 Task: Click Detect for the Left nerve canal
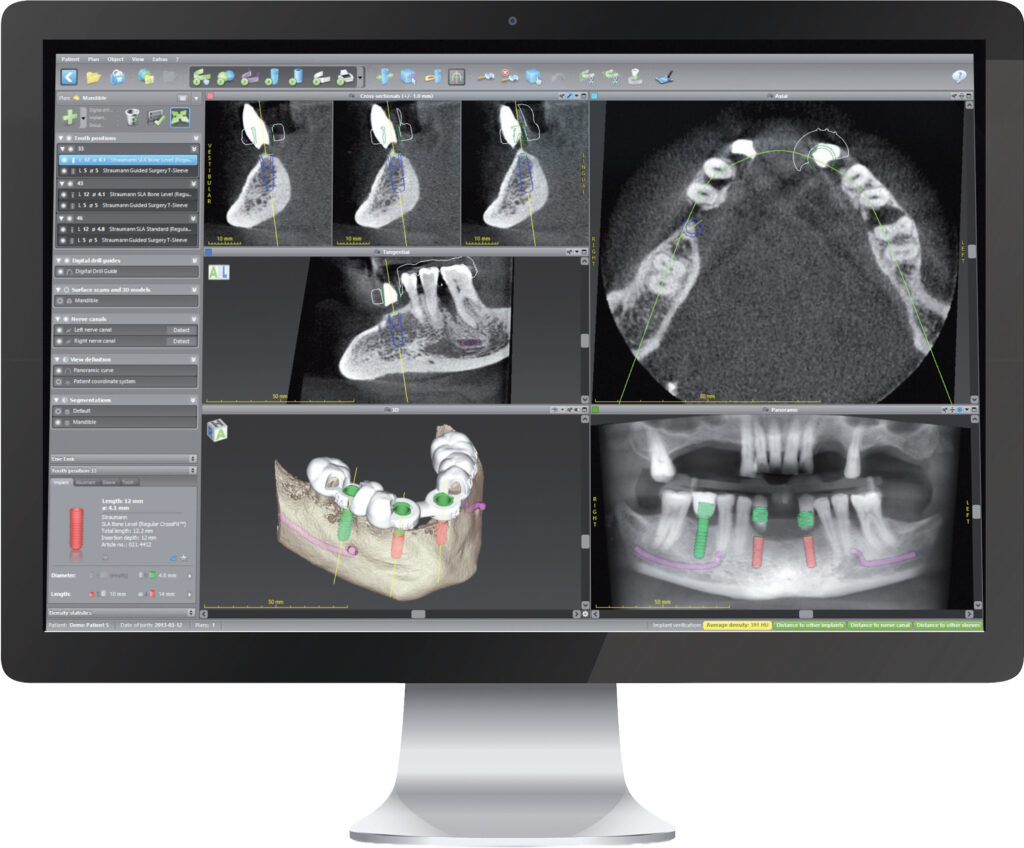point(180,329)
